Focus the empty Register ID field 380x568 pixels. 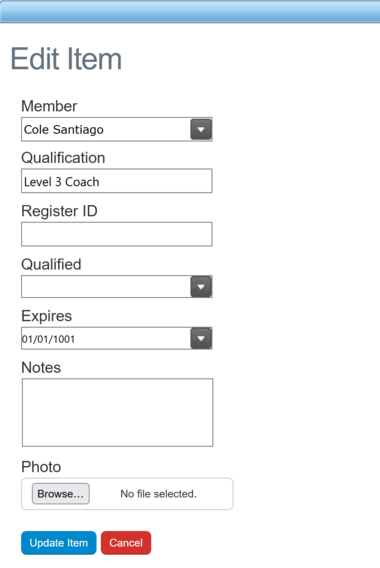(117, 234)
